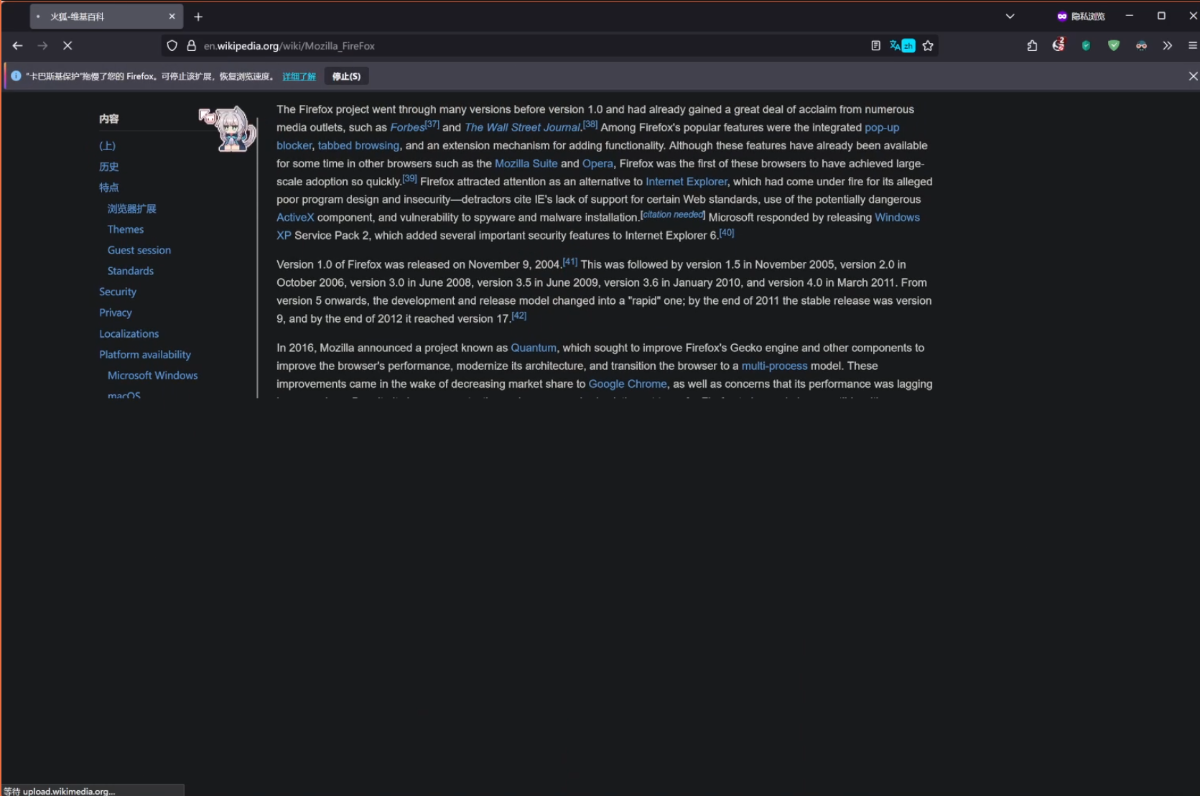This screenshot has width=1200, height=796.
Task: Open The Wall Street Journal link
Action: coord(522,128)
